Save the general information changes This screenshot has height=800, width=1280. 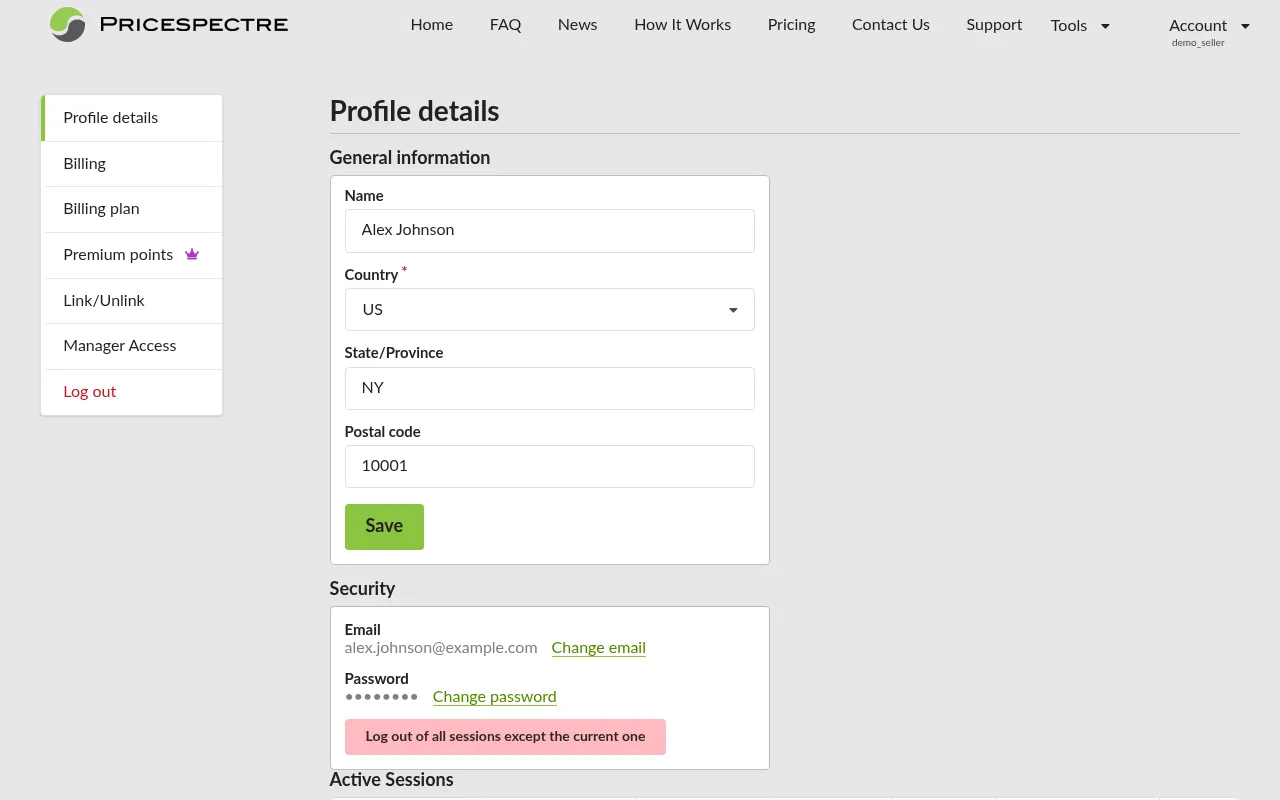click(x=384, y=526)
